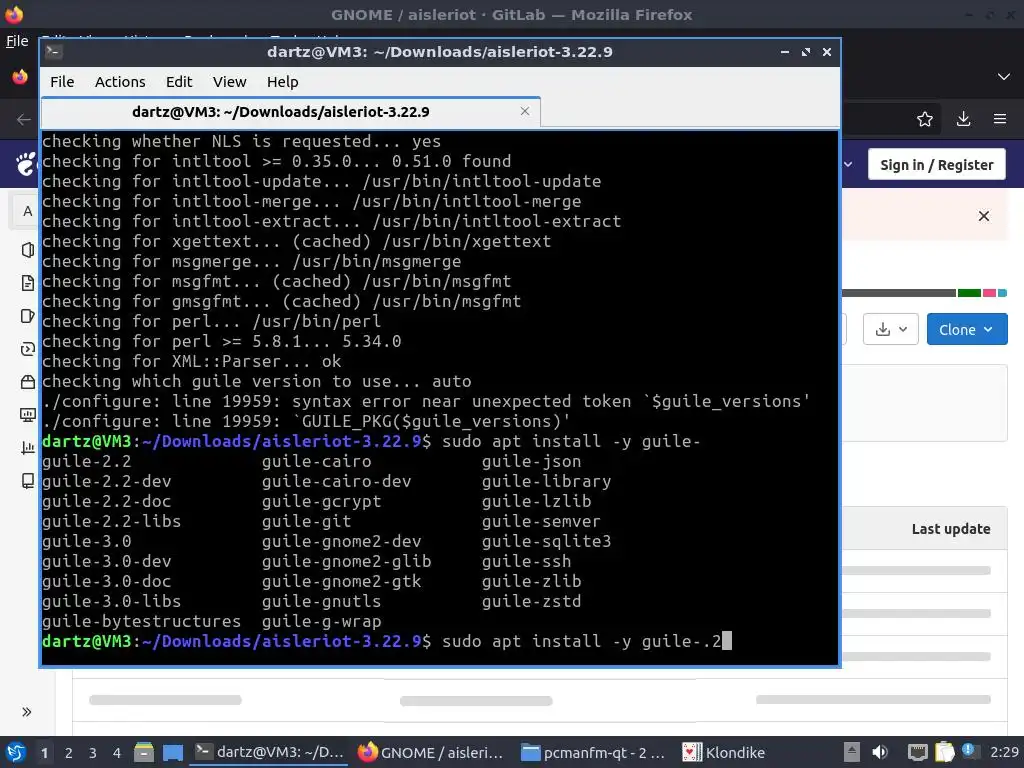Click network status tray icon
This screenshot has height=768, width=1024.
click(x=918, y=752)
